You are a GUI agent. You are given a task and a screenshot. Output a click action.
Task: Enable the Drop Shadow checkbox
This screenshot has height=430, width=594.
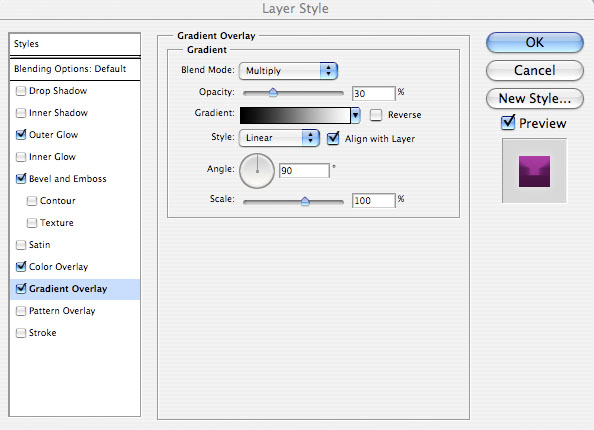(x=21, y=91)
